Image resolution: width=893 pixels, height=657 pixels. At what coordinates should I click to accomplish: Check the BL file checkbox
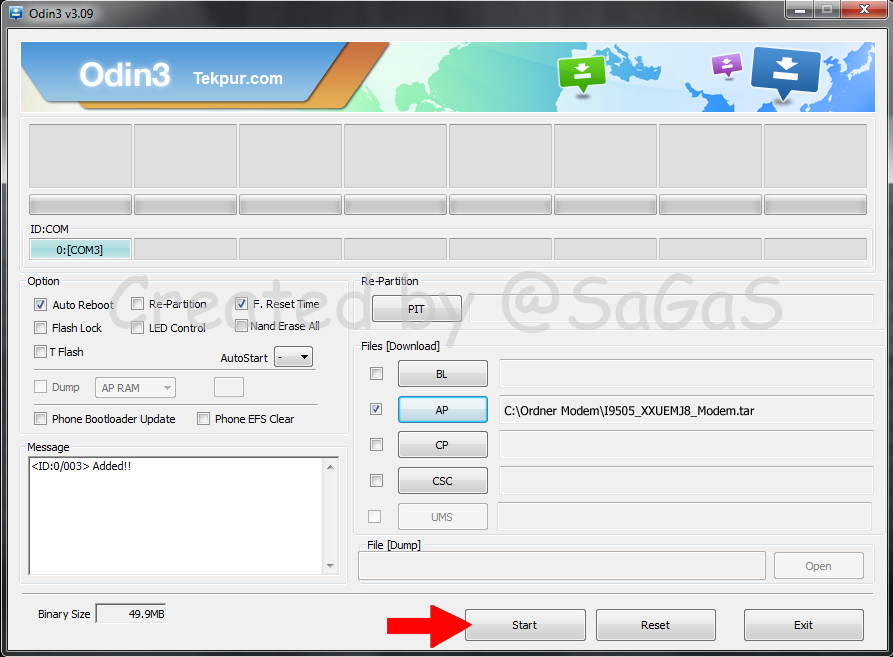click(376, 373)
